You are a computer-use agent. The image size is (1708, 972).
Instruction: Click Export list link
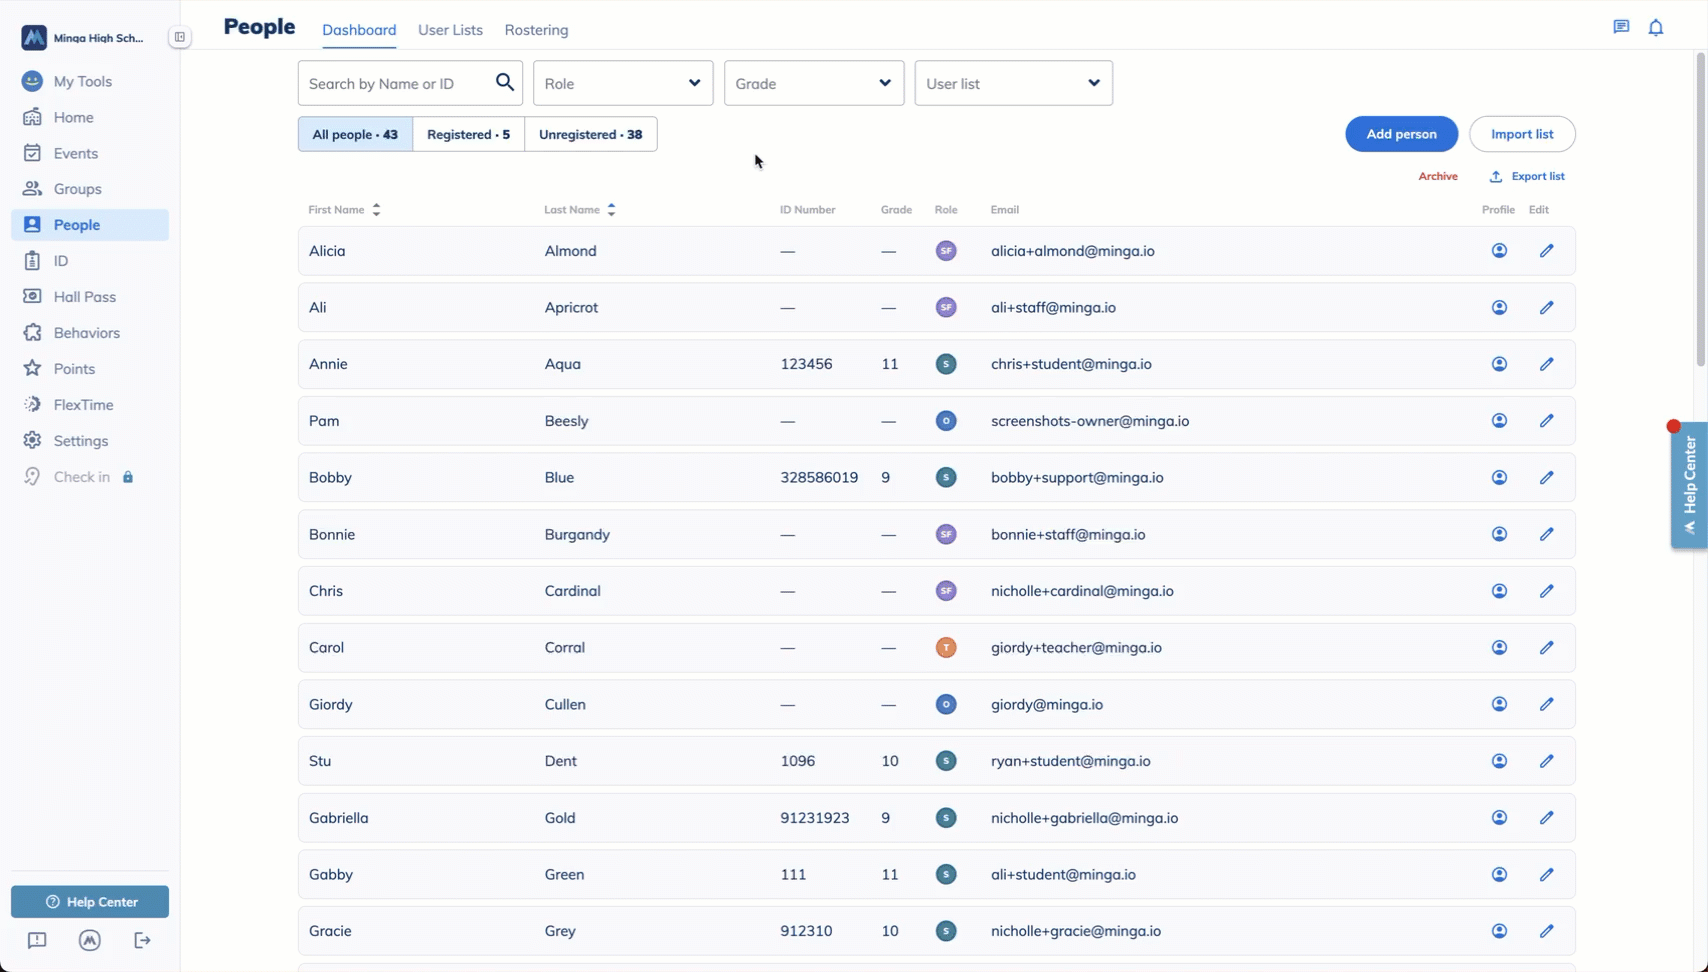[x=1527, y=176]
